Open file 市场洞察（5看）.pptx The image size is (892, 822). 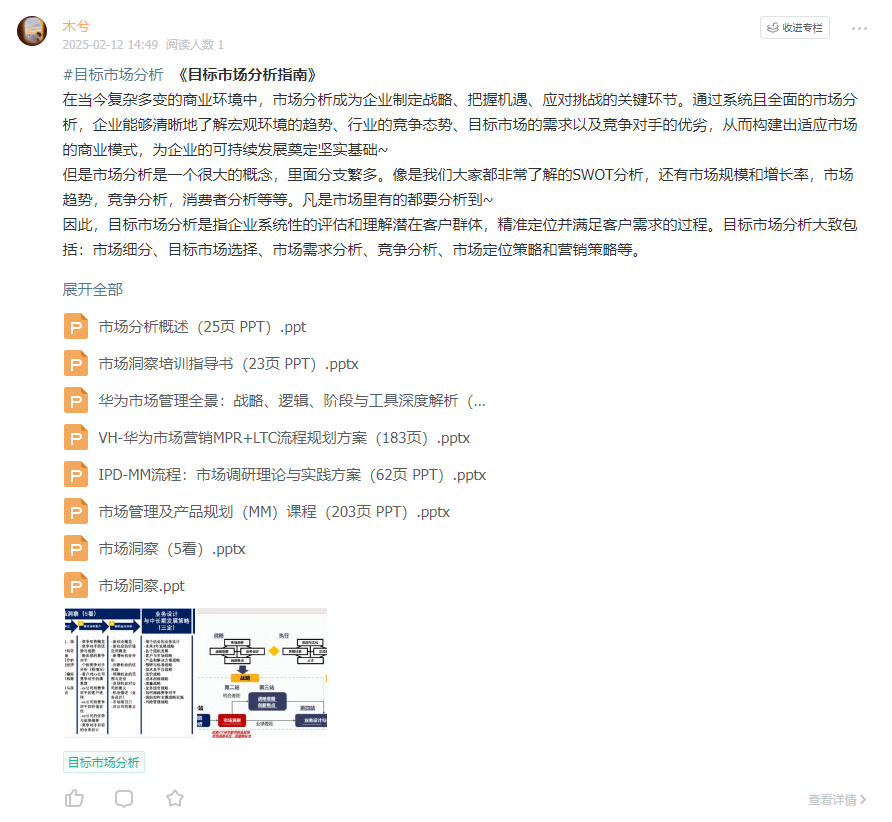(x=171, y=549)
